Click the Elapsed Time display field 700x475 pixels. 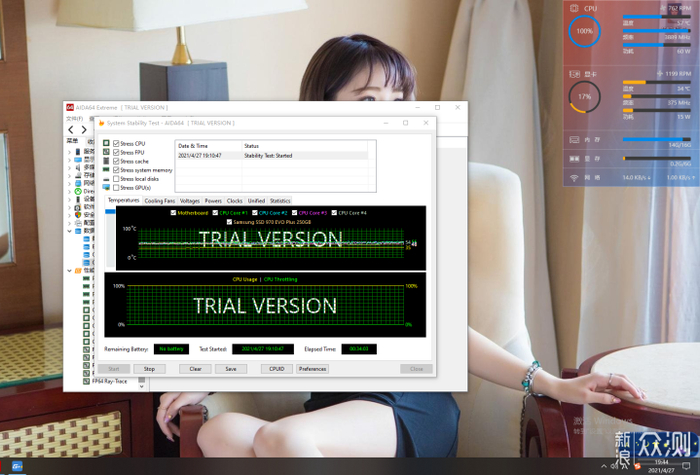[358, 349]
